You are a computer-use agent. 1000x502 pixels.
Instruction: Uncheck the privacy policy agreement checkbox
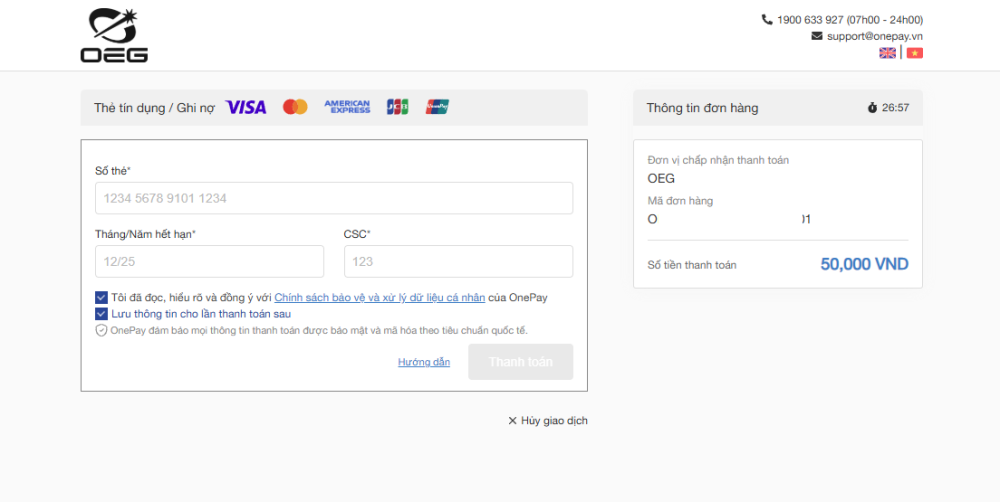[x=101, y=297]
